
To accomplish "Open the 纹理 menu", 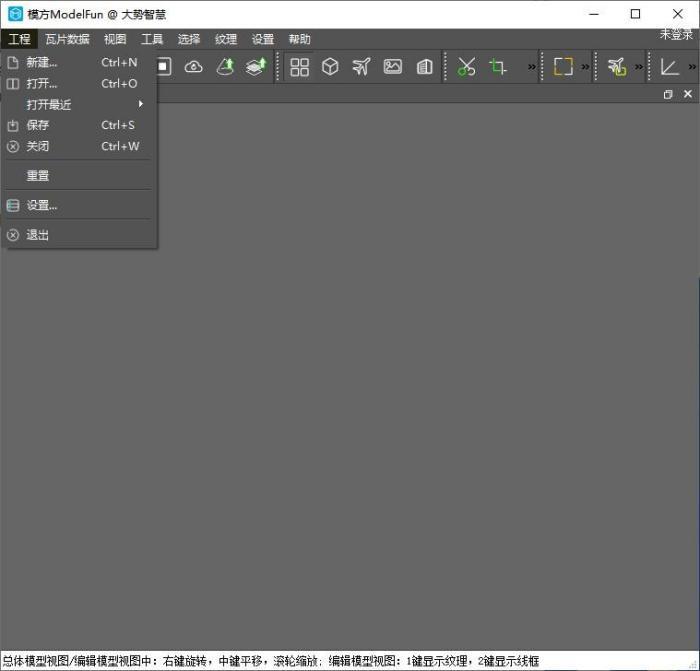I will (x=226, y=39).
